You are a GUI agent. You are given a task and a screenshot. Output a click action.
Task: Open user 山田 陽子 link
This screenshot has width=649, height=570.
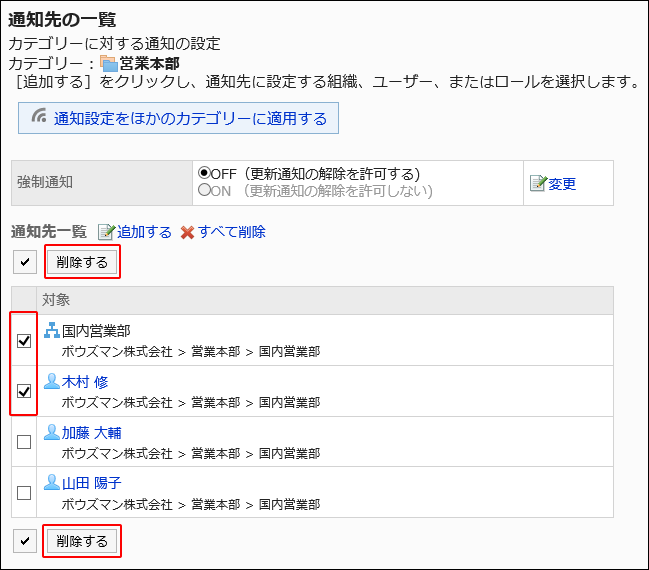click(91, 483)
